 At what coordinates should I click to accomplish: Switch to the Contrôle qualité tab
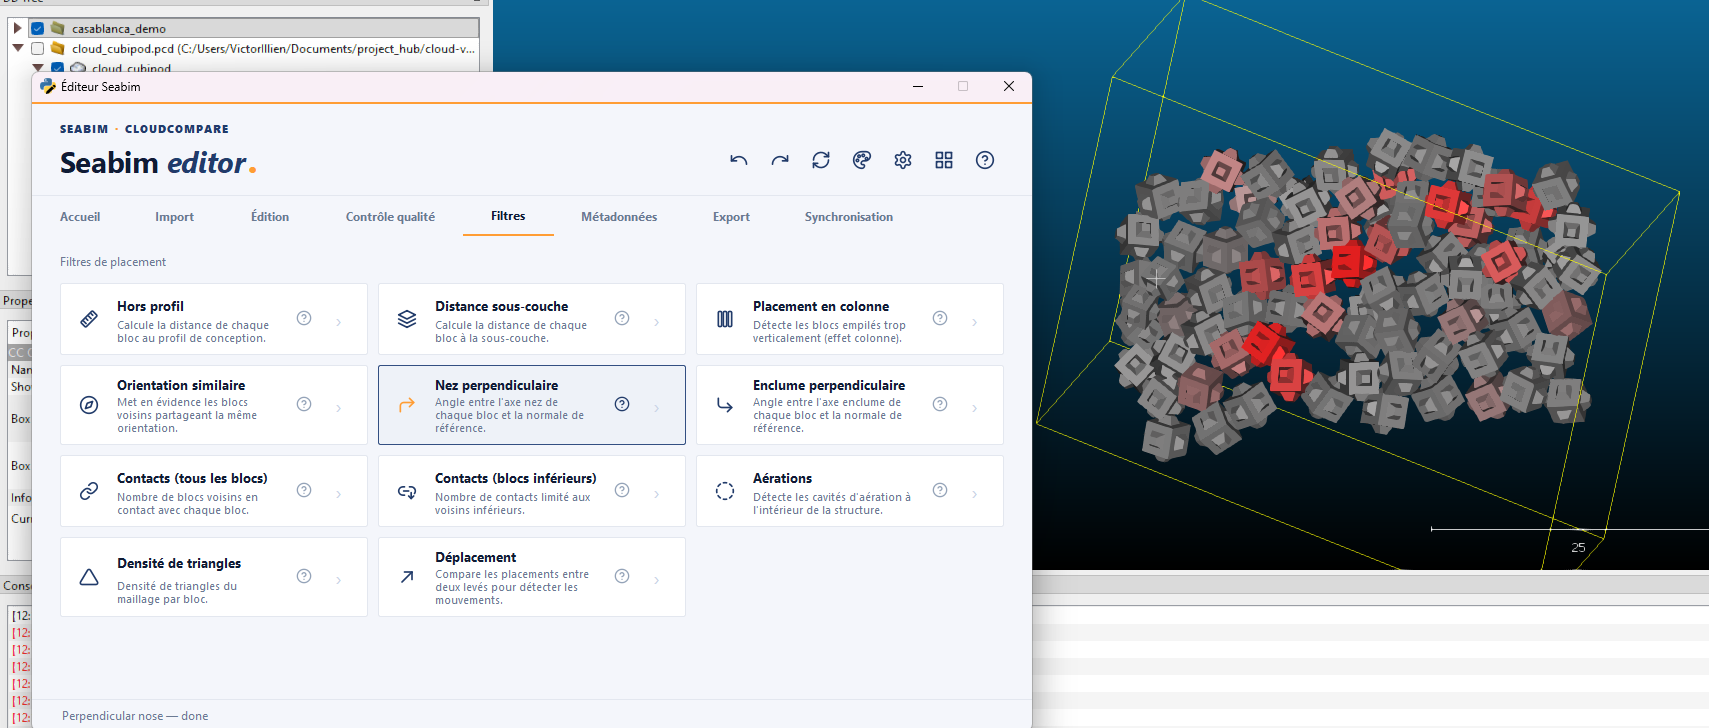point(390,217)
